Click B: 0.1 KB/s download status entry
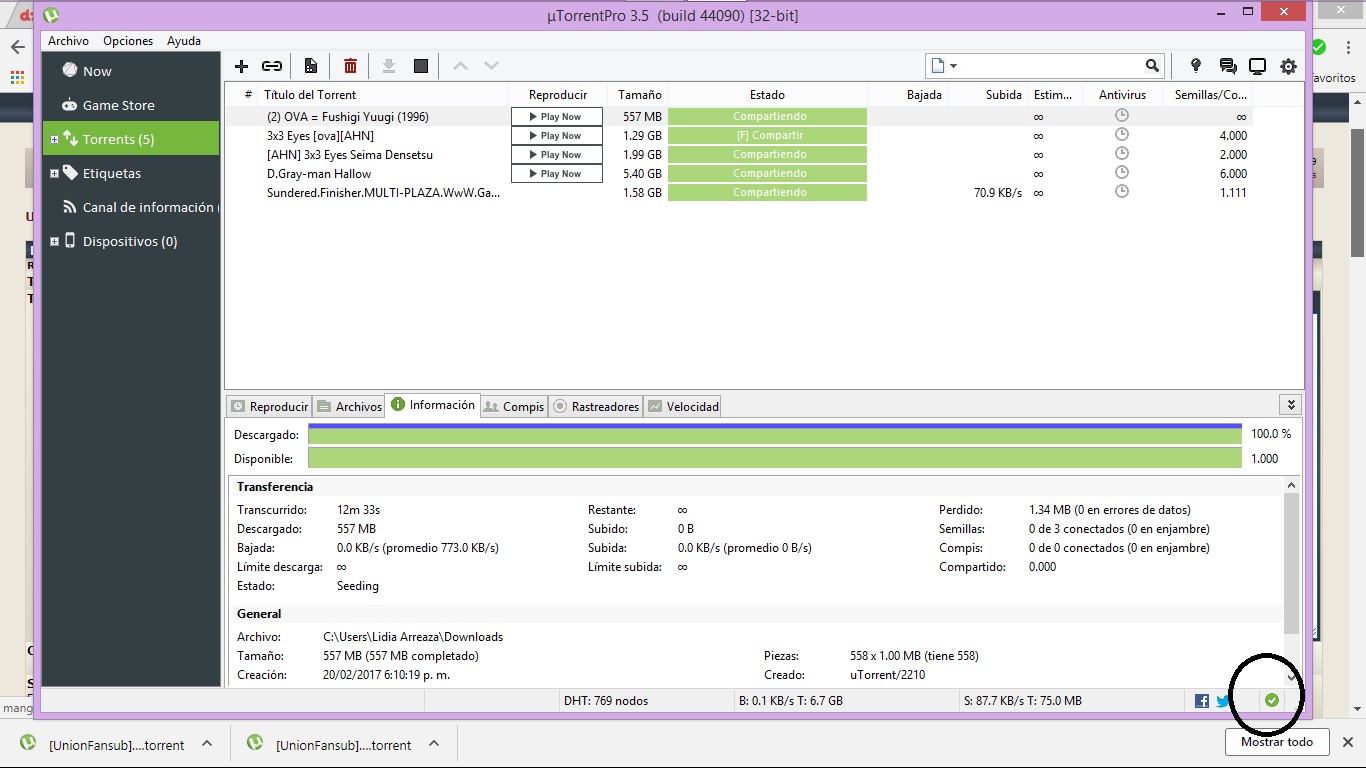The width and height of the screenshot is (1366, 768). [x=791, y=701]
